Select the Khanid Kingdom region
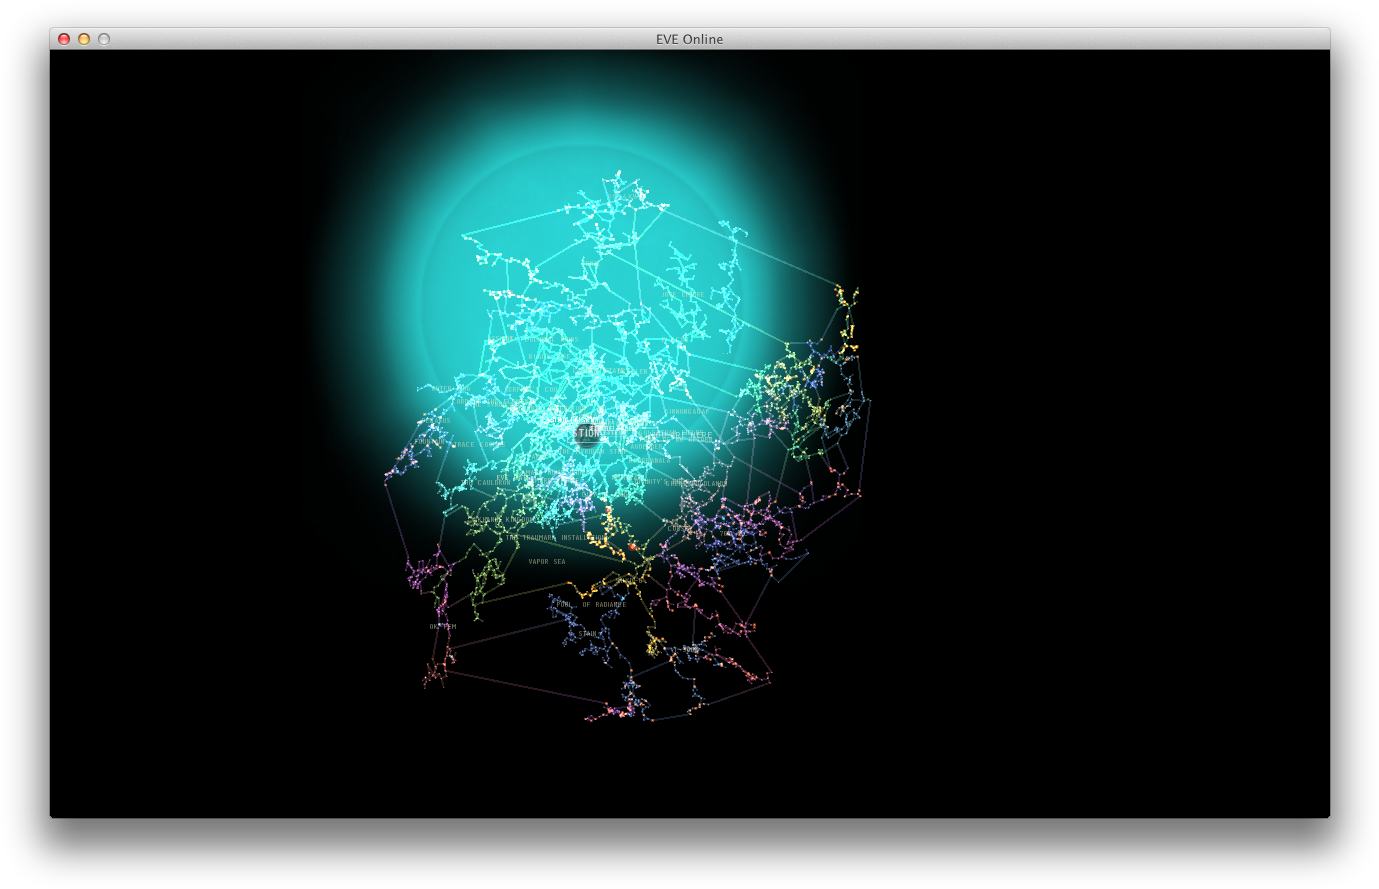 (505, 520)
